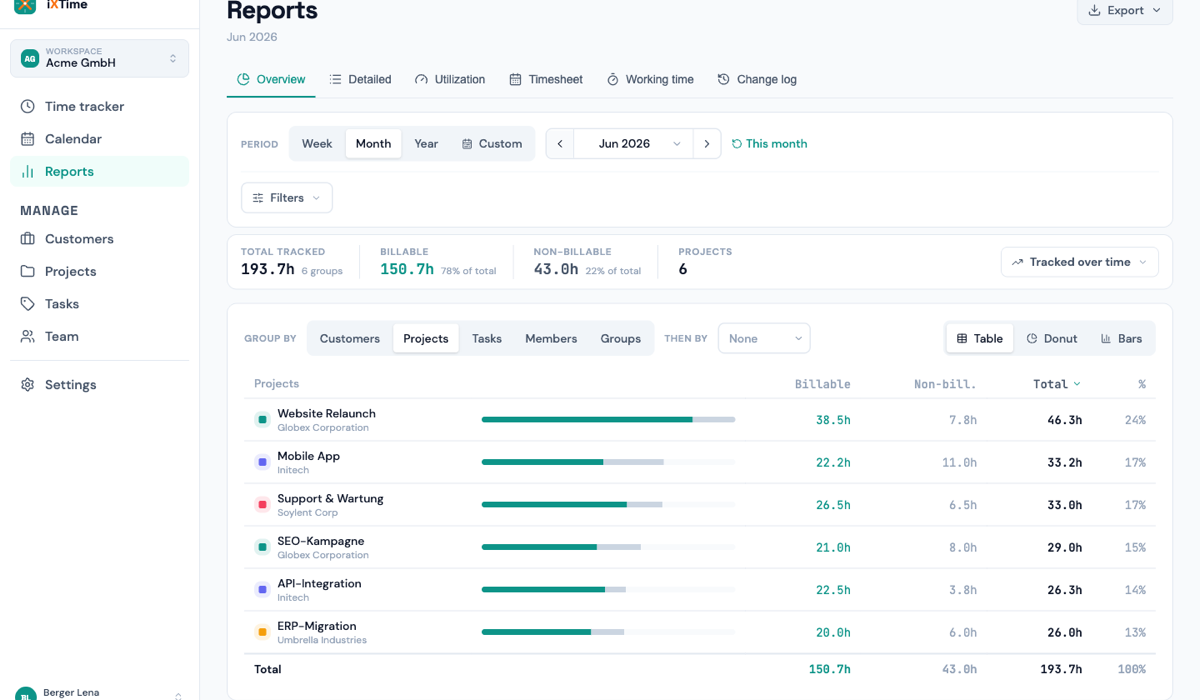1200x700 pixels.
Task: Open Settings gear icon in sidebar
Action: 28,384
